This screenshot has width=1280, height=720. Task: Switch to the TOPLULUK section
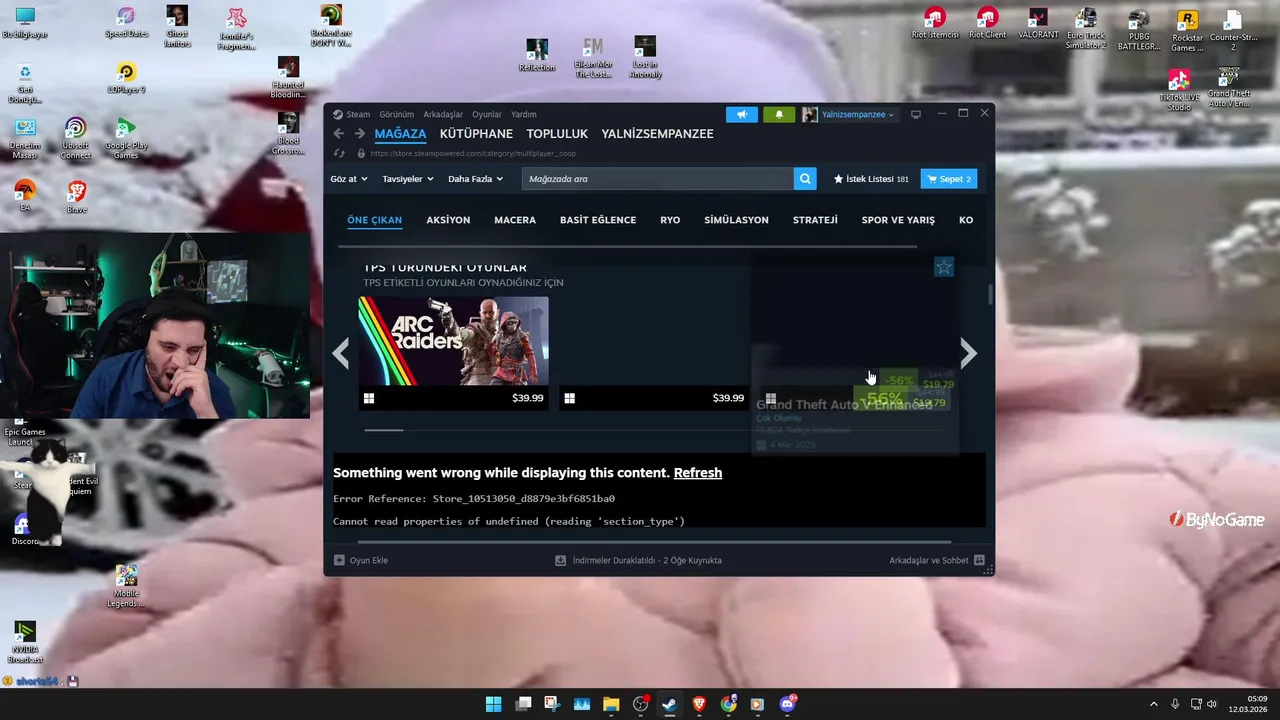(557, 134)
